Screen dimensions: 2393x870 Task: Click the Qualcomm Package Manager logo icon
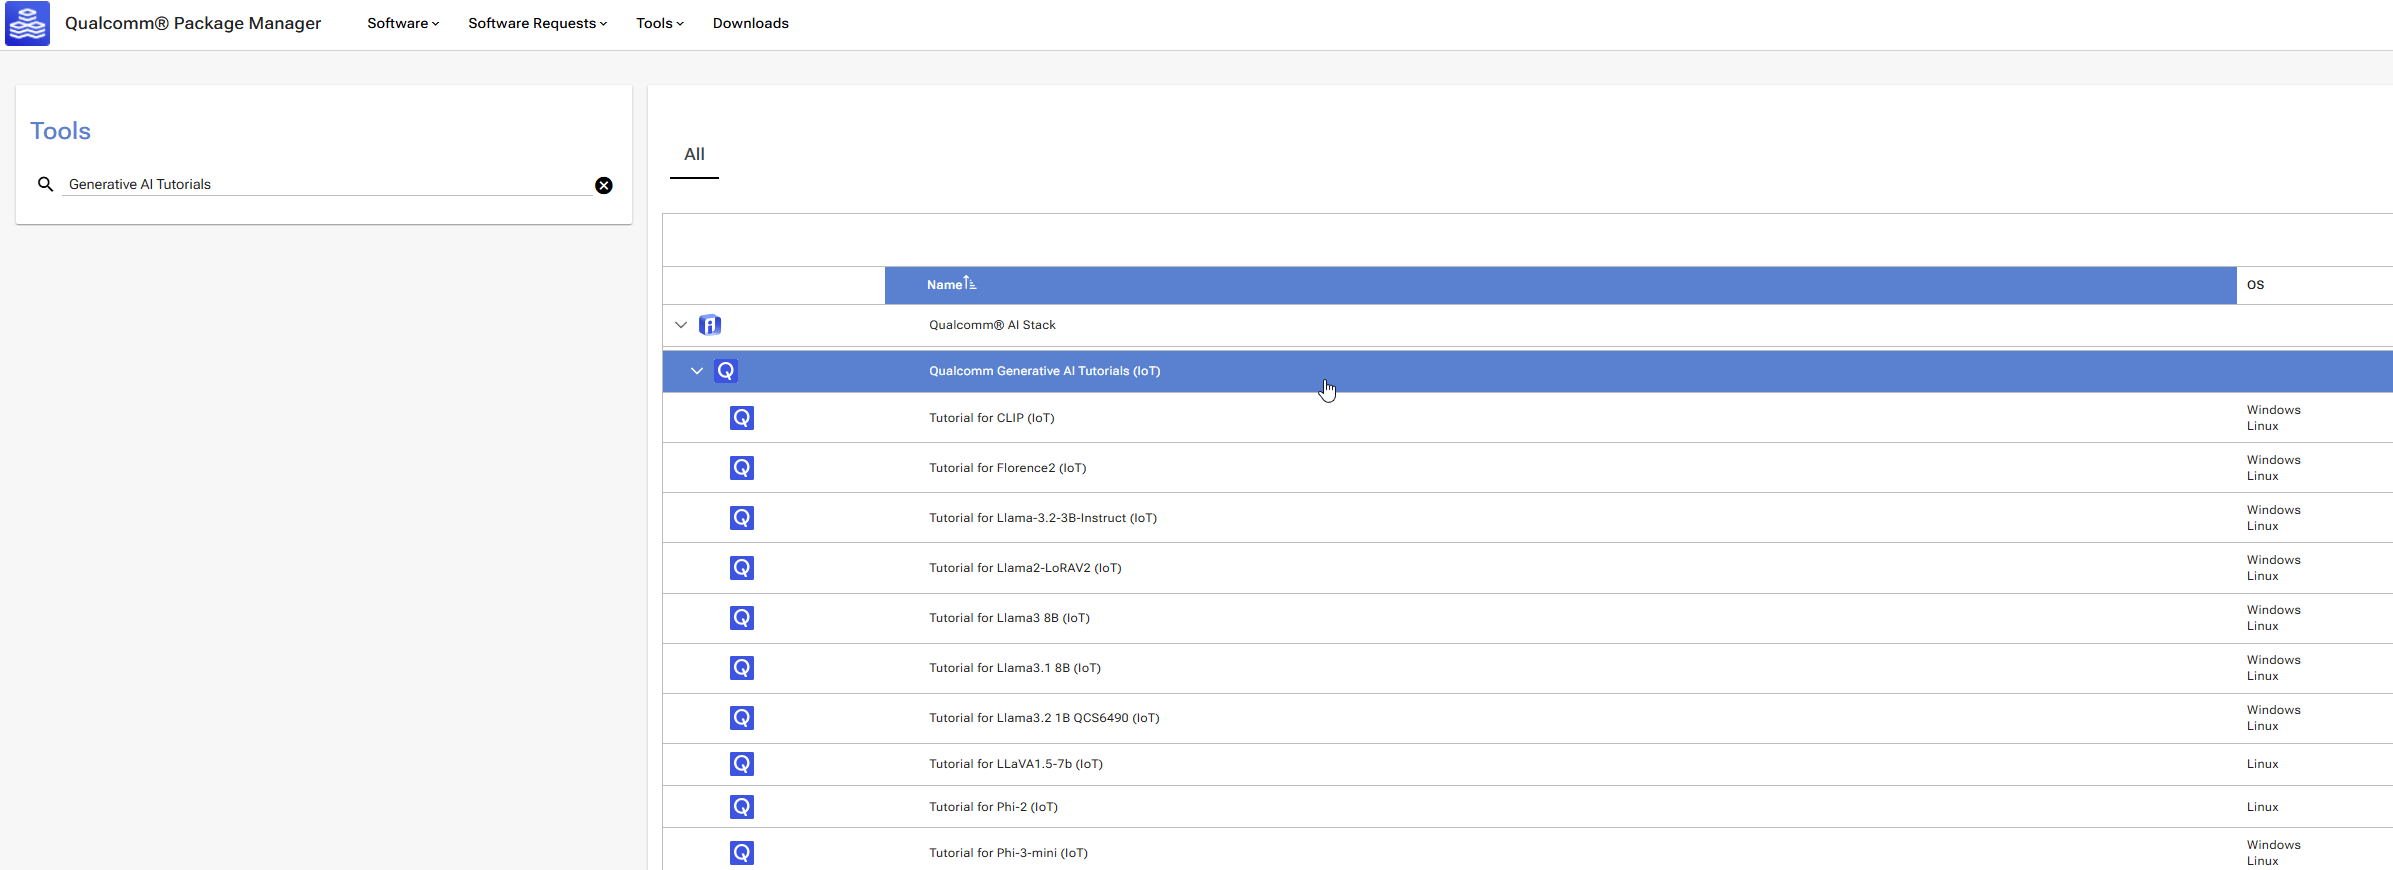[x=27, y=23]
